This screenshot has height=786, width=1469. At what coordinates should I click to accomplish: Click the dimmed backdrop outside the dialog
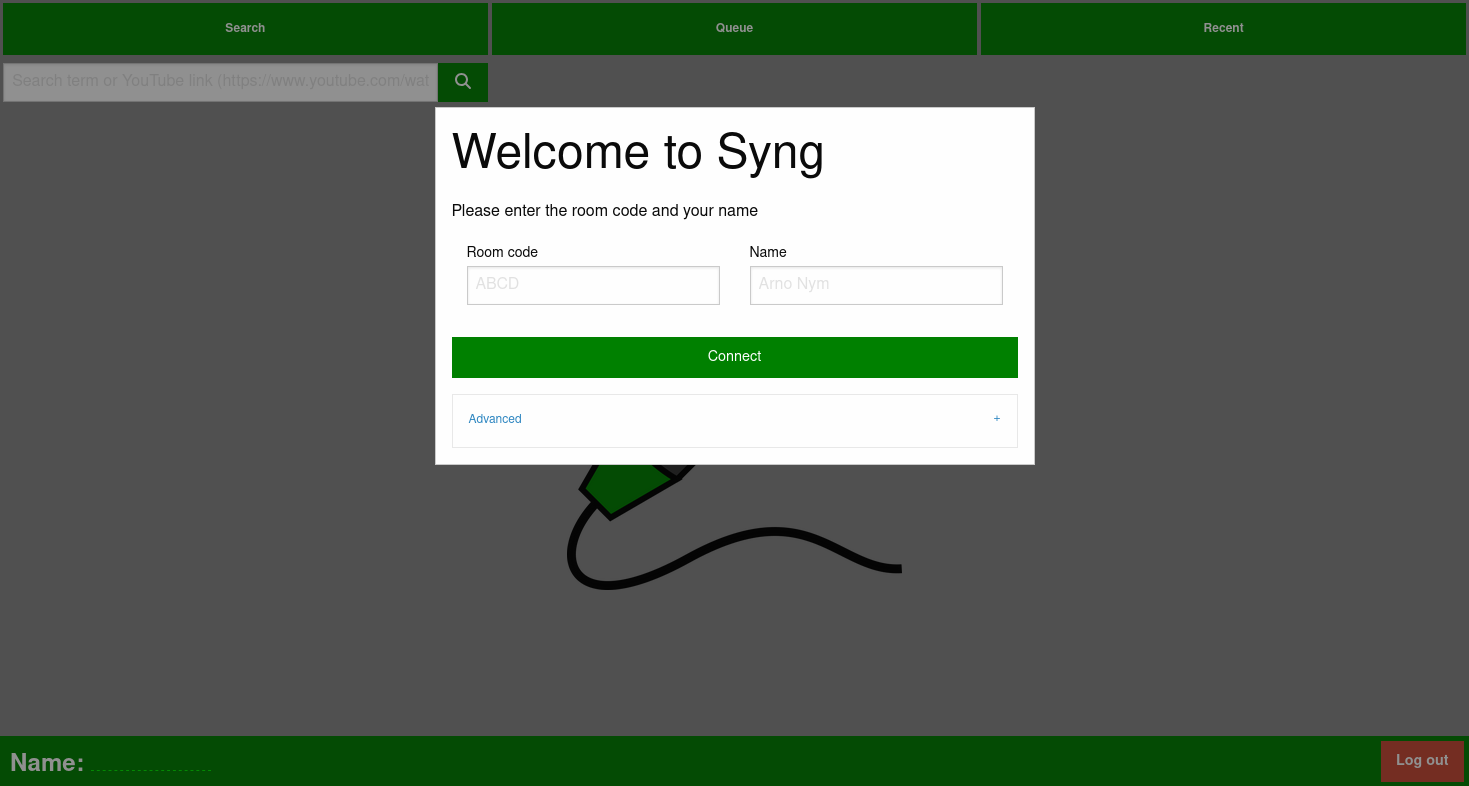coord(1200,400)
